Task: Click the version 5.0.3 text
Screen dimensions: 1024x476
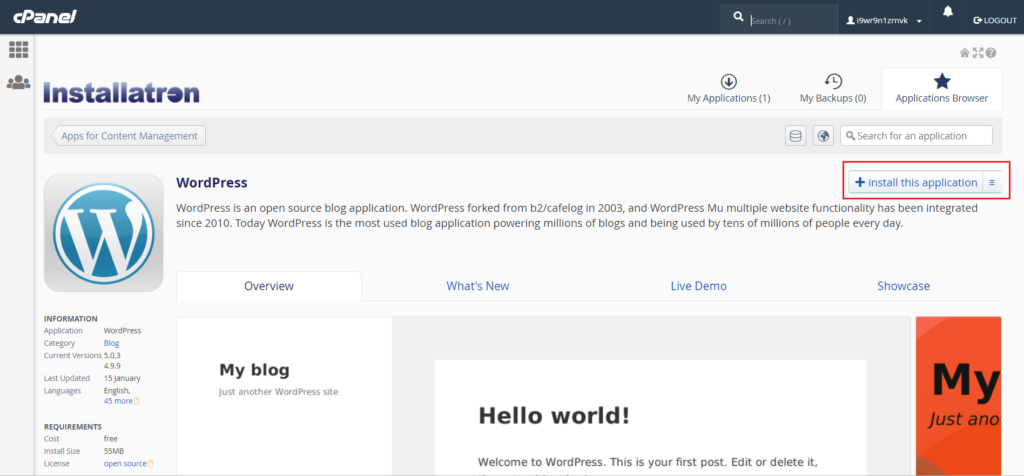Action: [112, 355]
